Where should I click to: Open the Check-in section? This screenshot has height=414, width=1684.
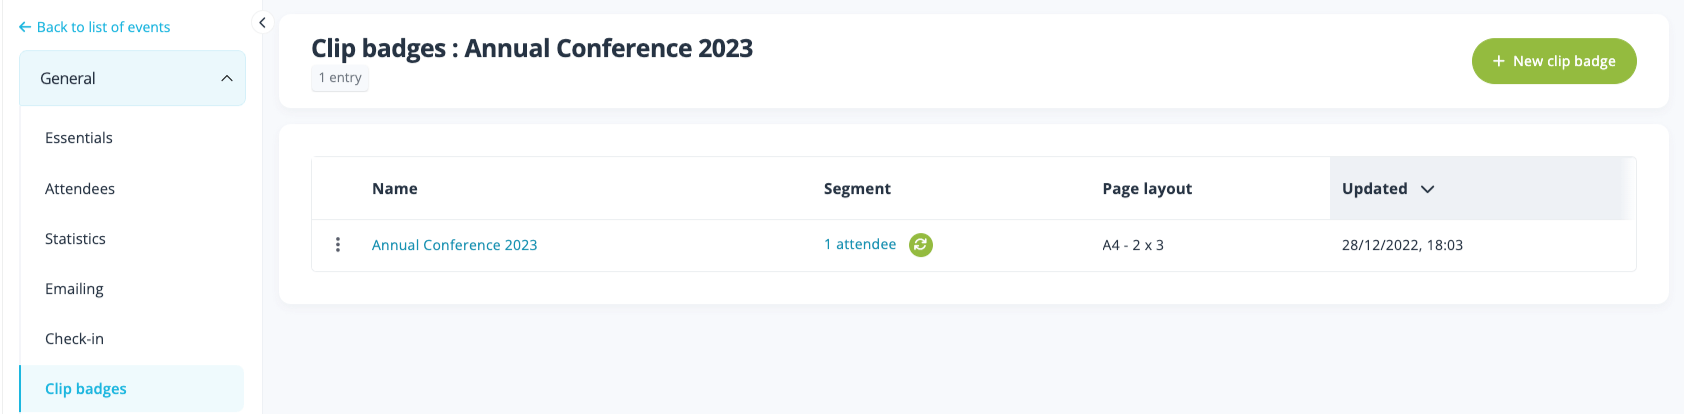click(74, 339)
